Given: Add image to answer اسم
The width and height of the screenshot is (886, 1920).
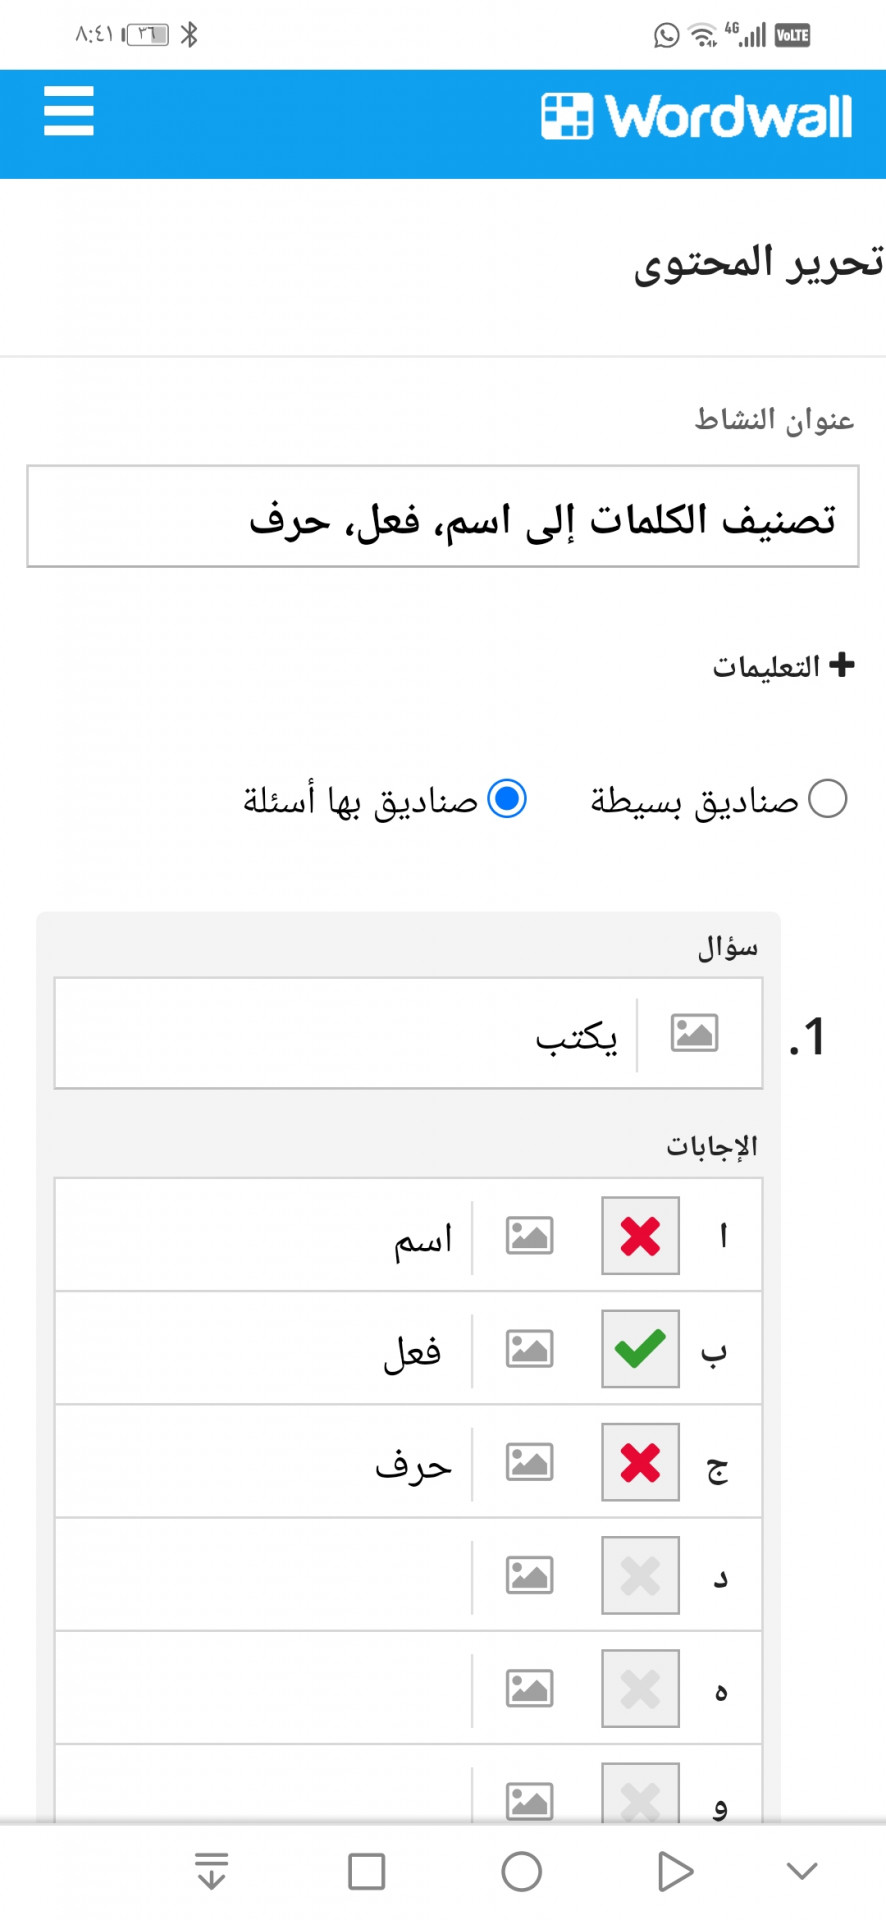Looking at the screenshot, I should click(x=529, y=1235).
